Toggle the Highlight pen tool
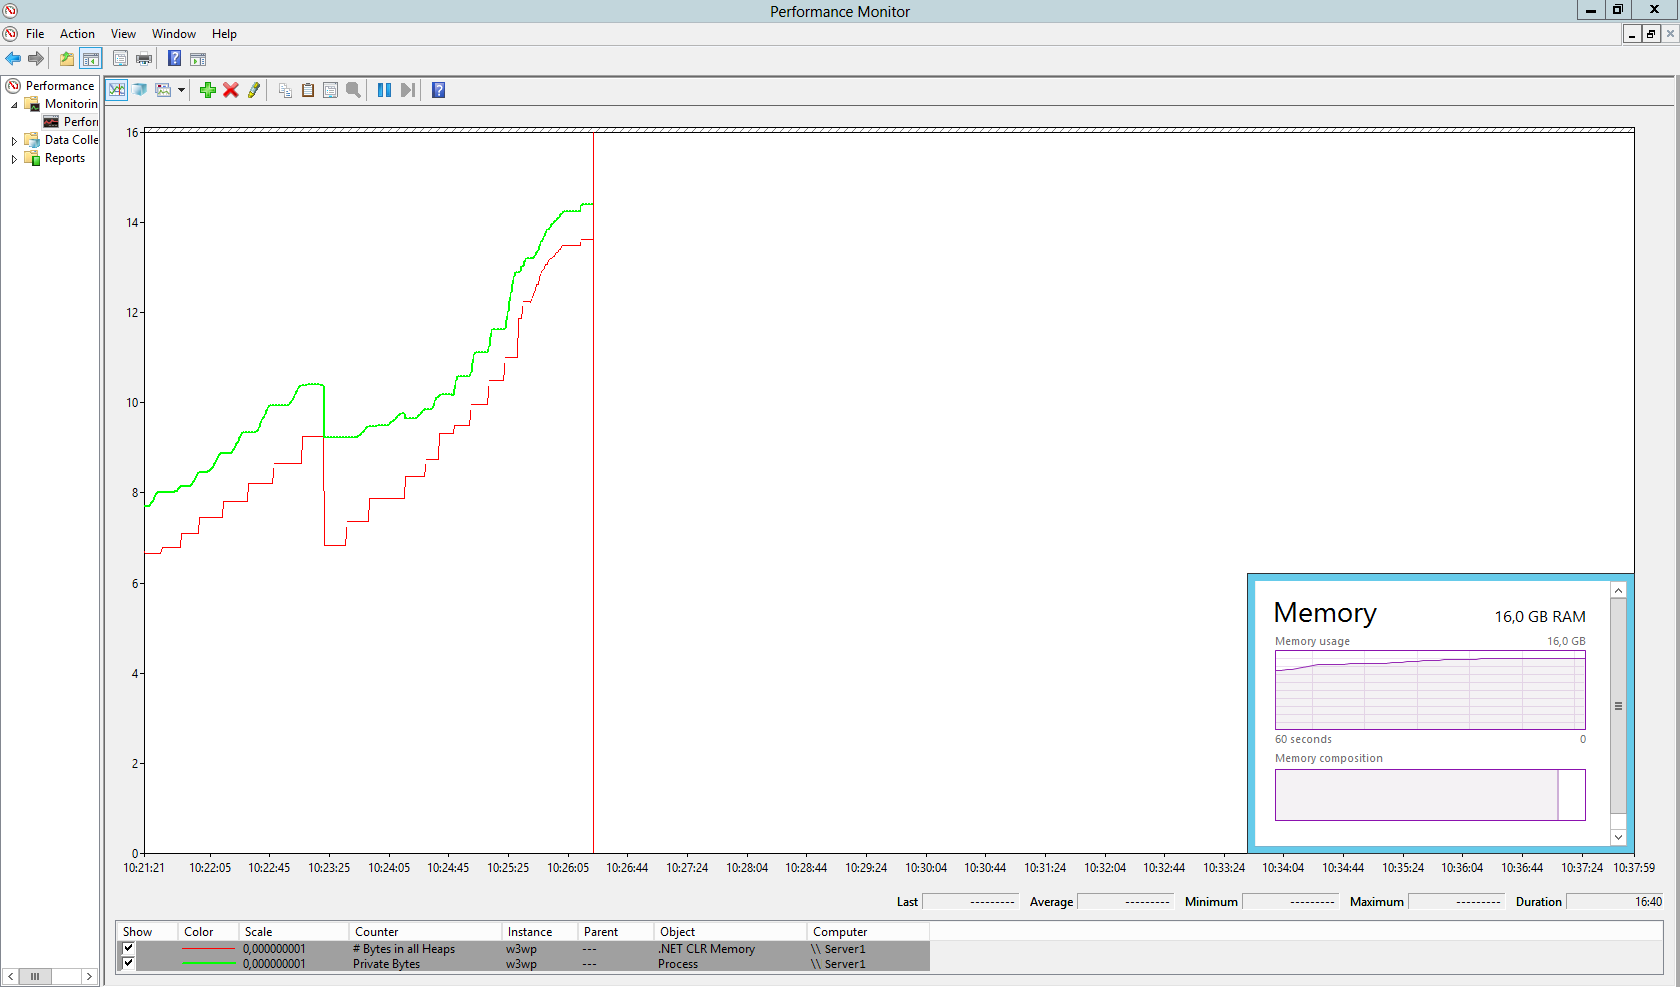Viewport: 1680px width, 987px height. click(x=254, y=90)
